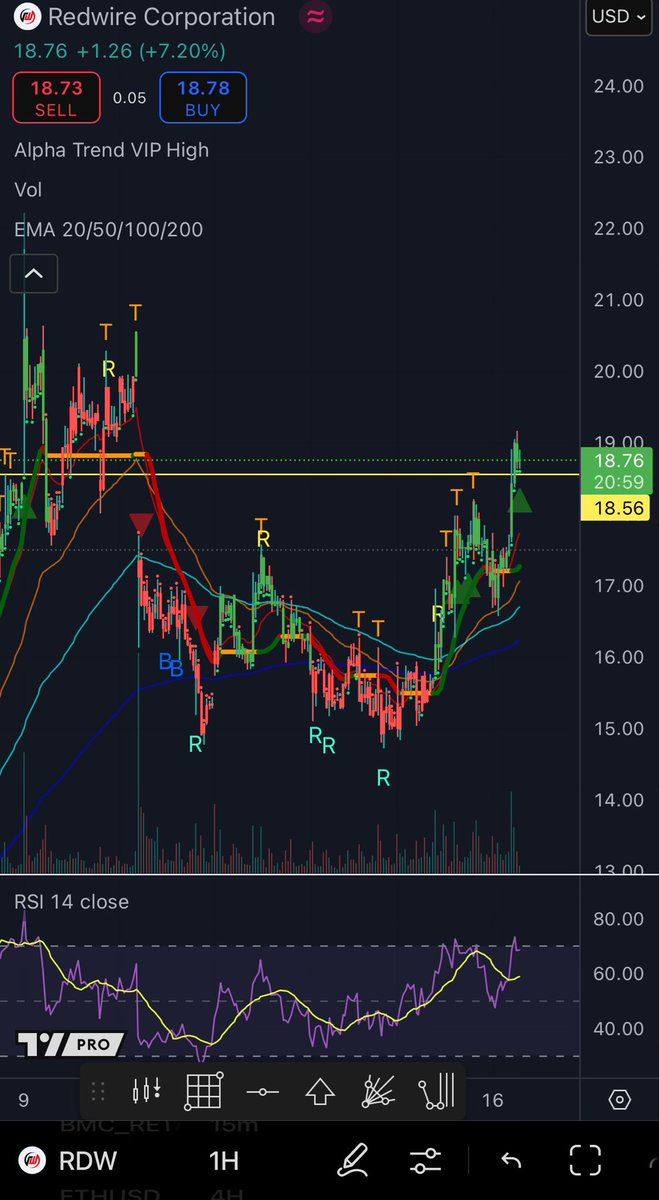Image resolution: width=659 pixels, height=1200 pixels.
Task: Tap the blue BUY 18.78 button
Action: (203, 98)
